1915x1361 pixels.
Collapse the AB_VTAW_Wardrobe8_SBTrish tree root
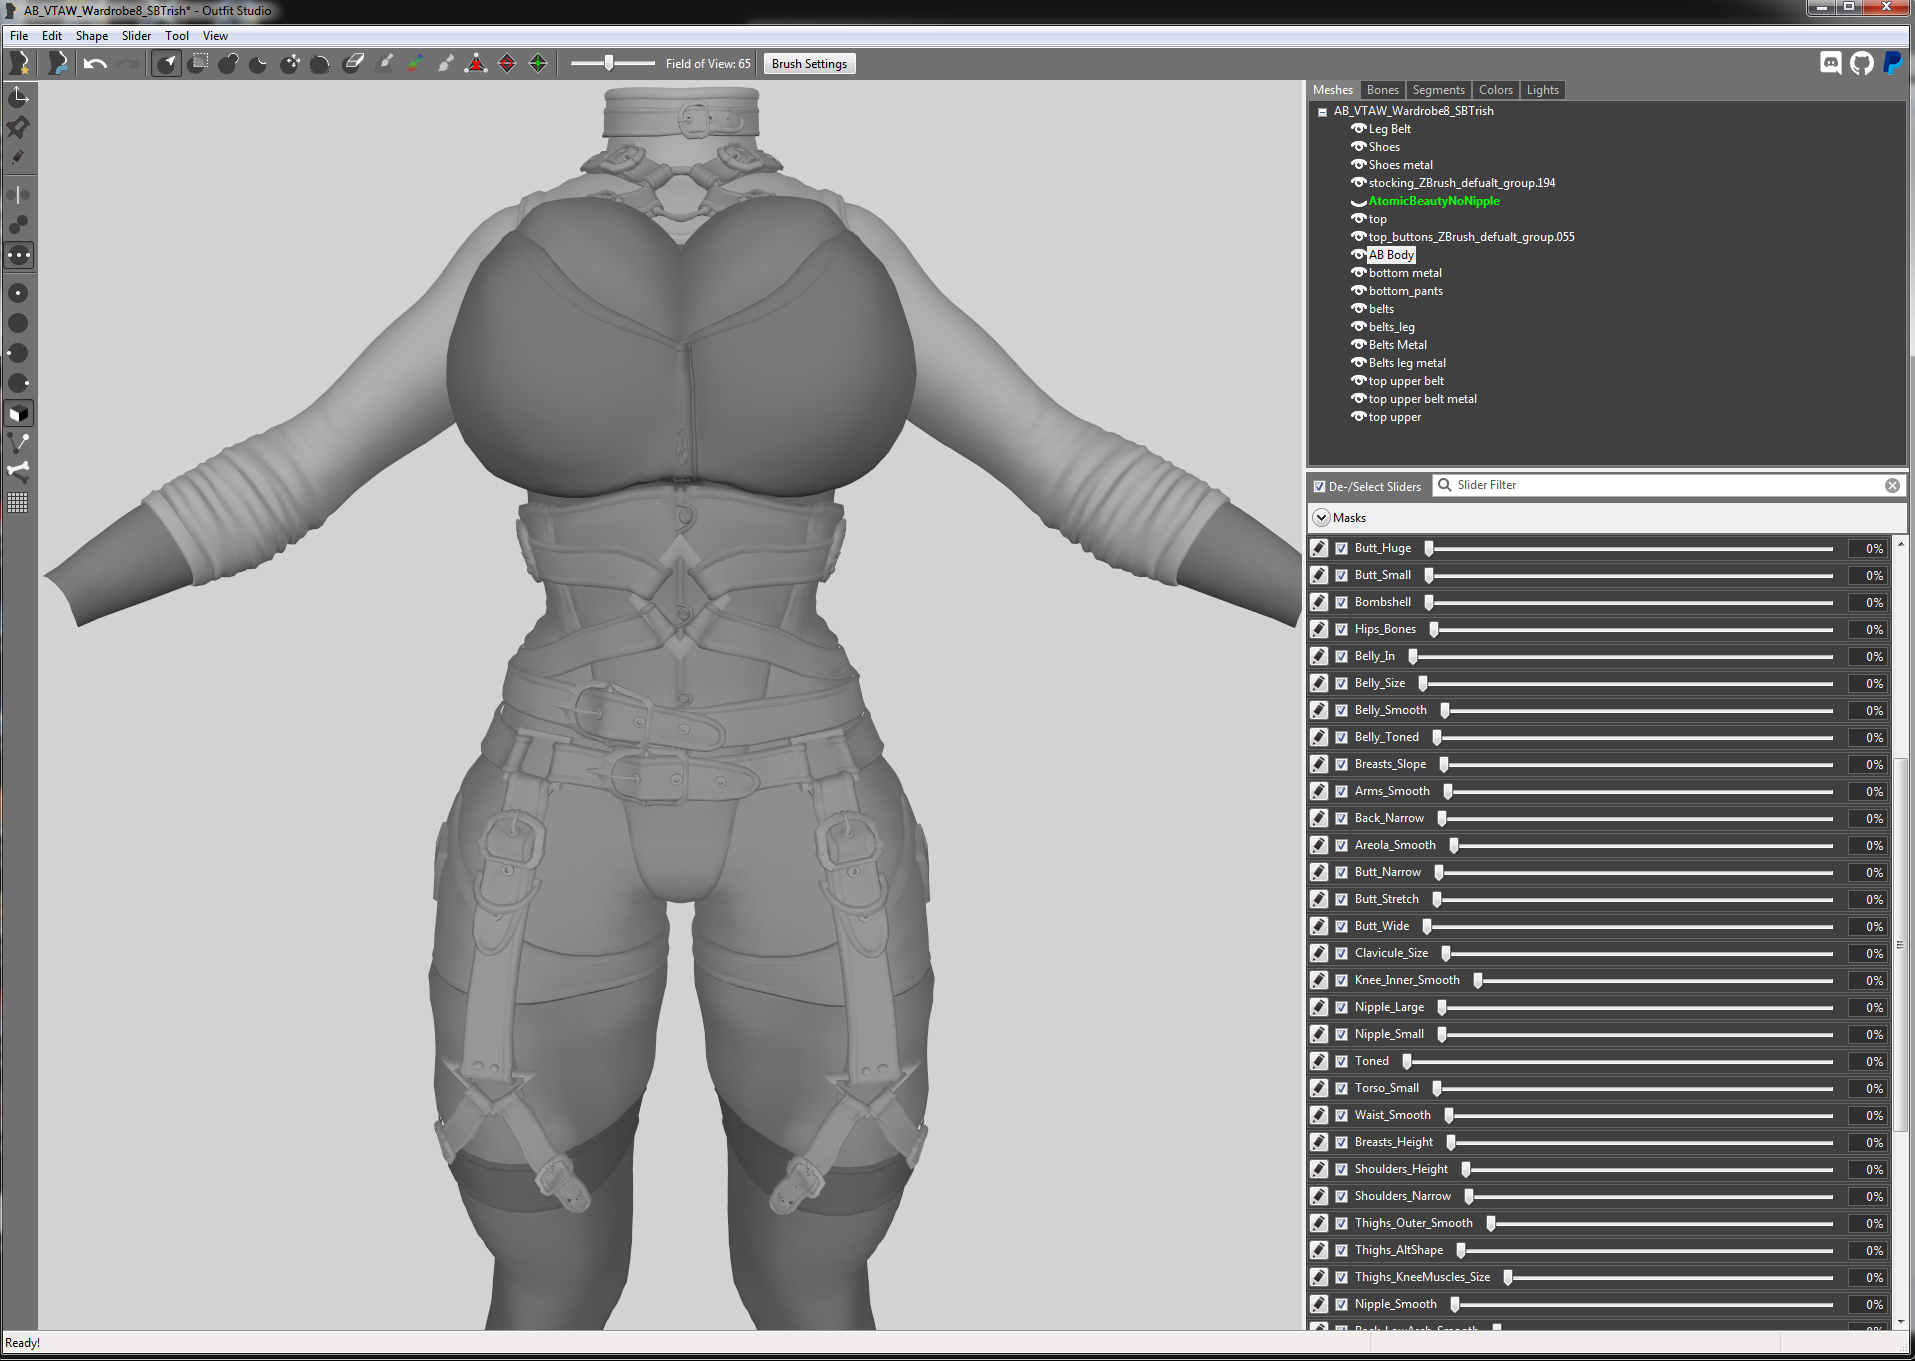[1322, 112]
